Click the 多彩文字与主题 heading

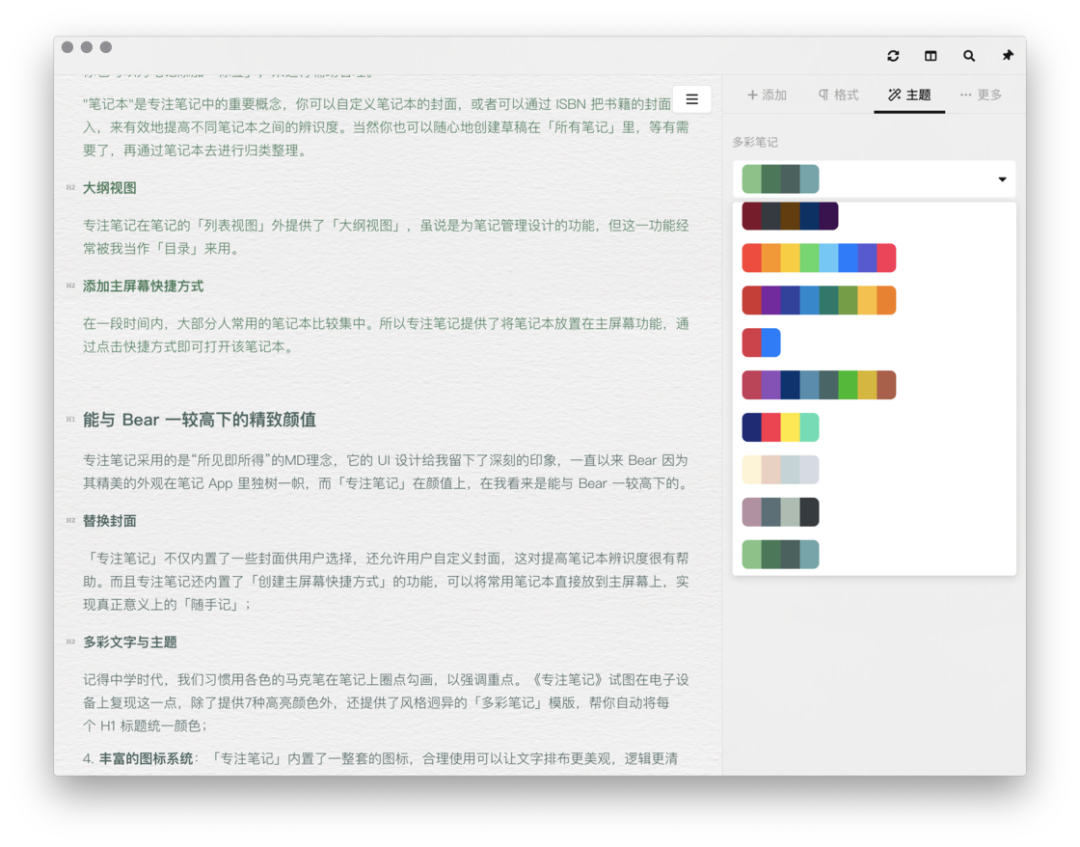tap(130, 642)
